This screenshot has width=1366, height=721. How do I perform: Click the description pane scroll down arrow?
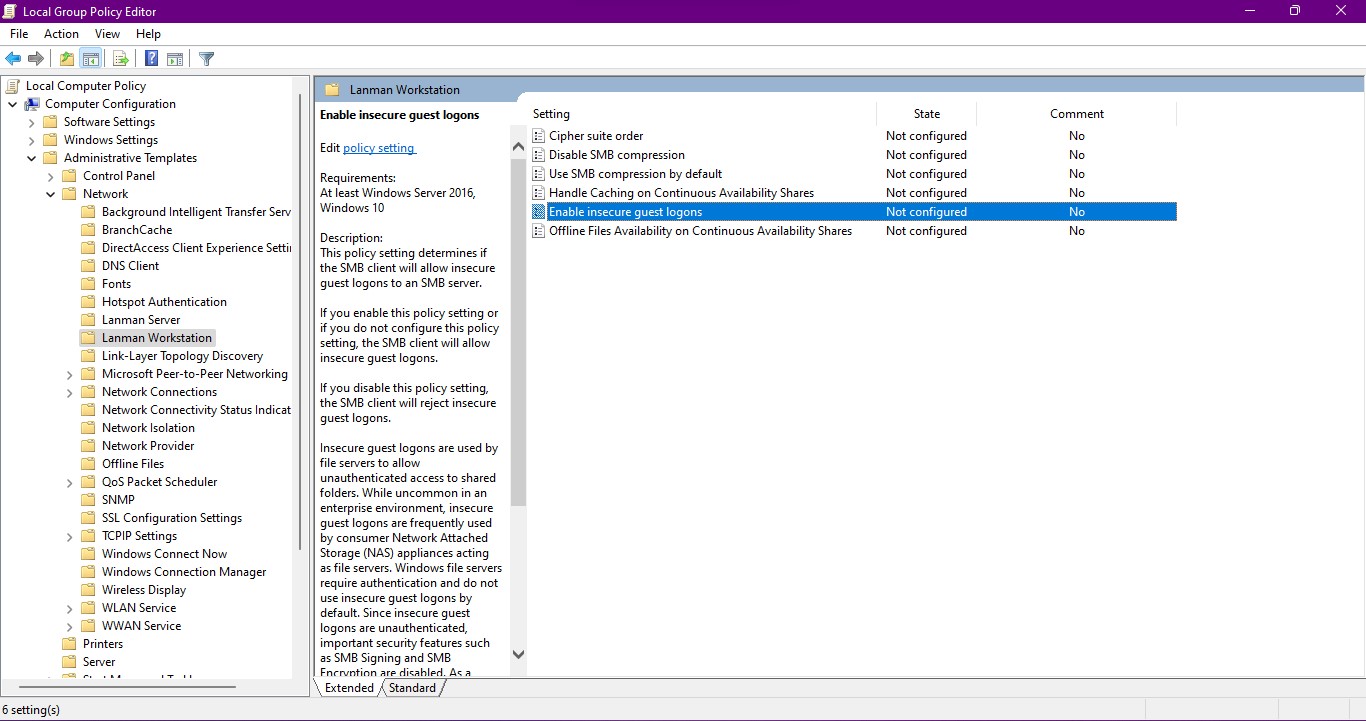tap(518, 654)
